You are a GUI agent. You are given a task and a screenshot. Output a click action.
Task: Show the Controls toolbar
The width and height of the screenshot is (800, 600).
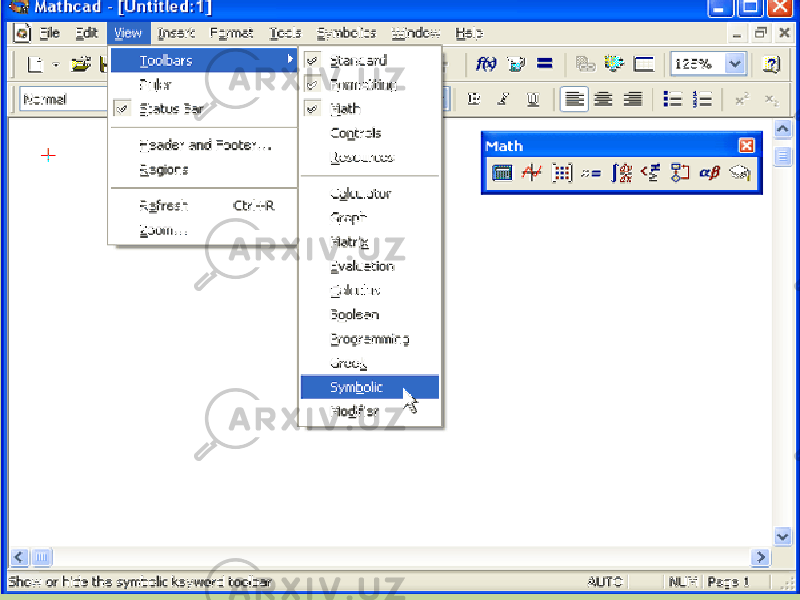(x=370, y=133)
